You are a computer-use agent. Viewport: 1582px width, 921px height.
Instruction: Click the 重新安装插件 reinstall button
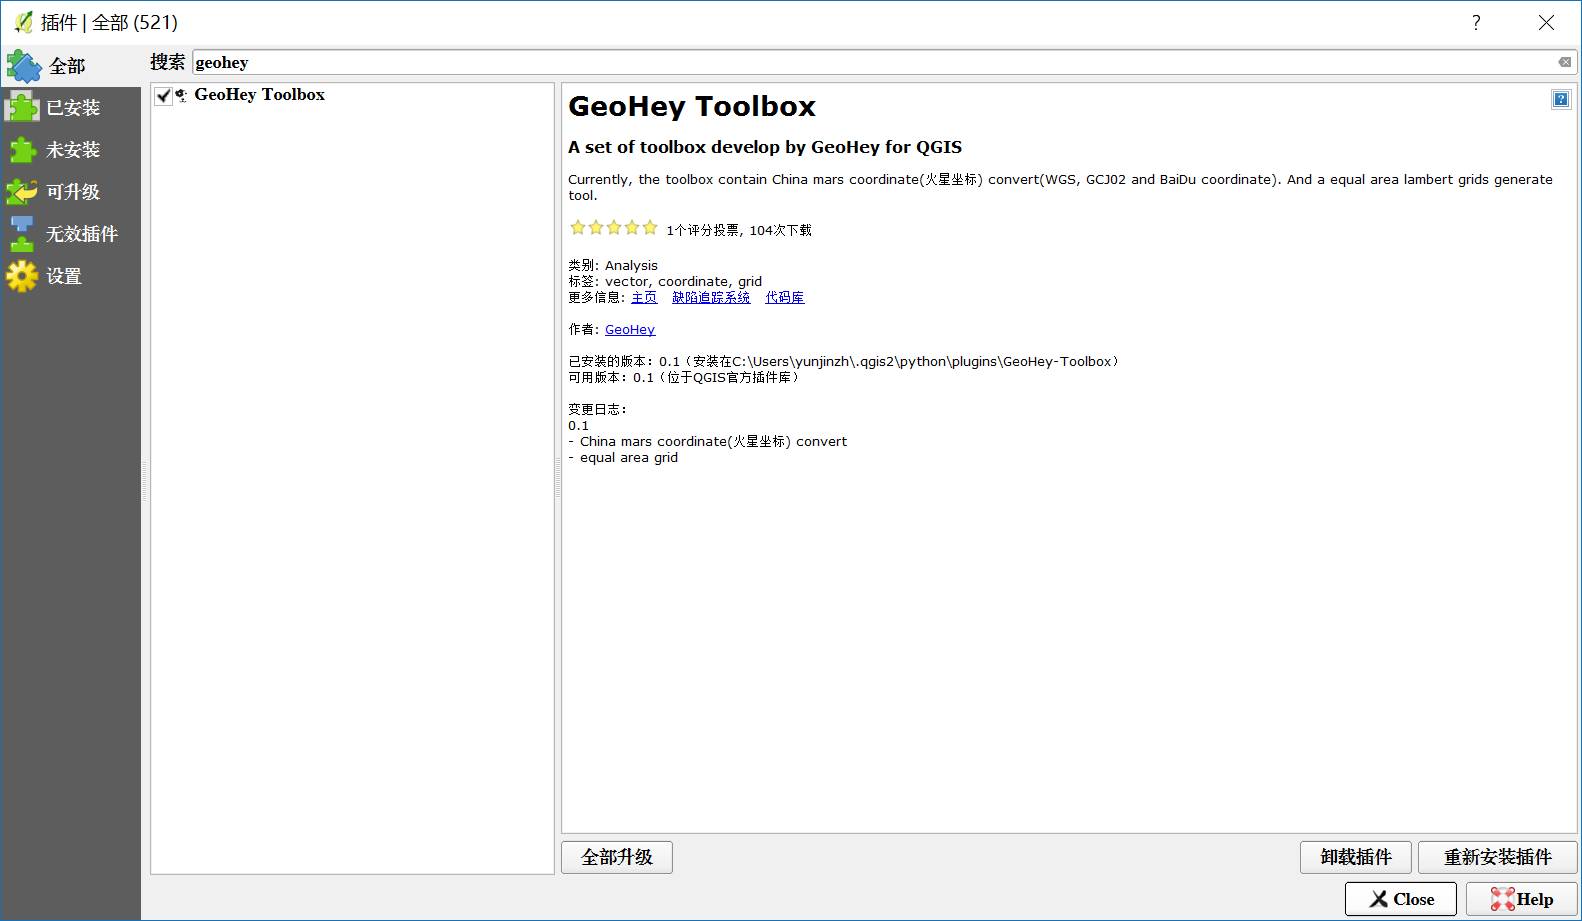click(x=1498, y=857)
